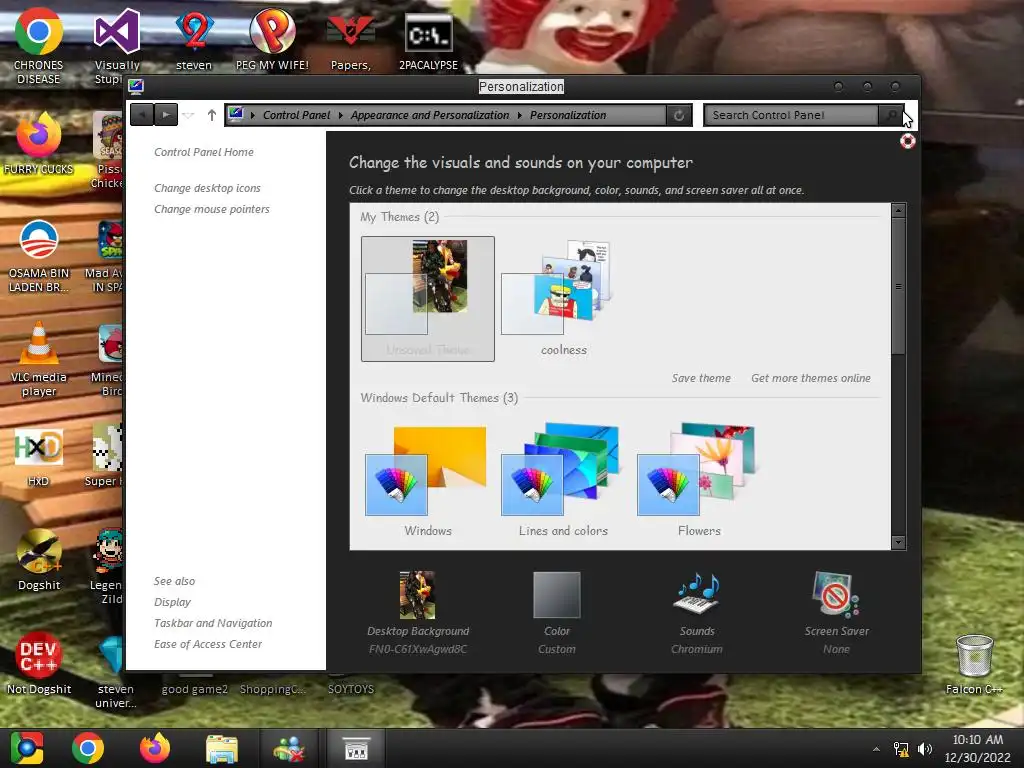Open Change mouse pointers link
The width and height of the screenshot is (1024, 768).
[212, 209]
